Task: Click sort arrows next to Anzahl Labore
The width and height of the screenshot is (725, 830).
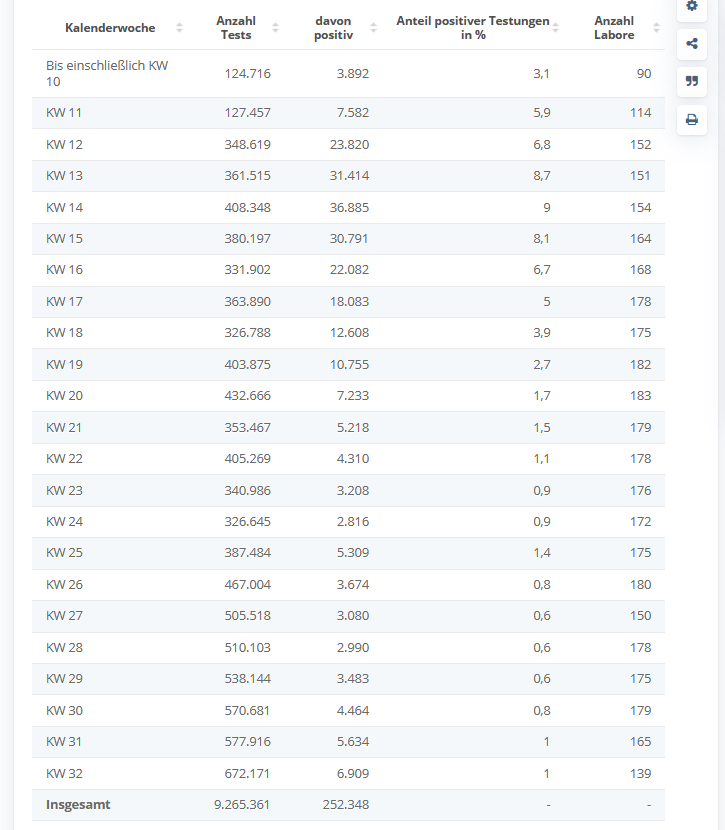Action: (x=655, y=28)
